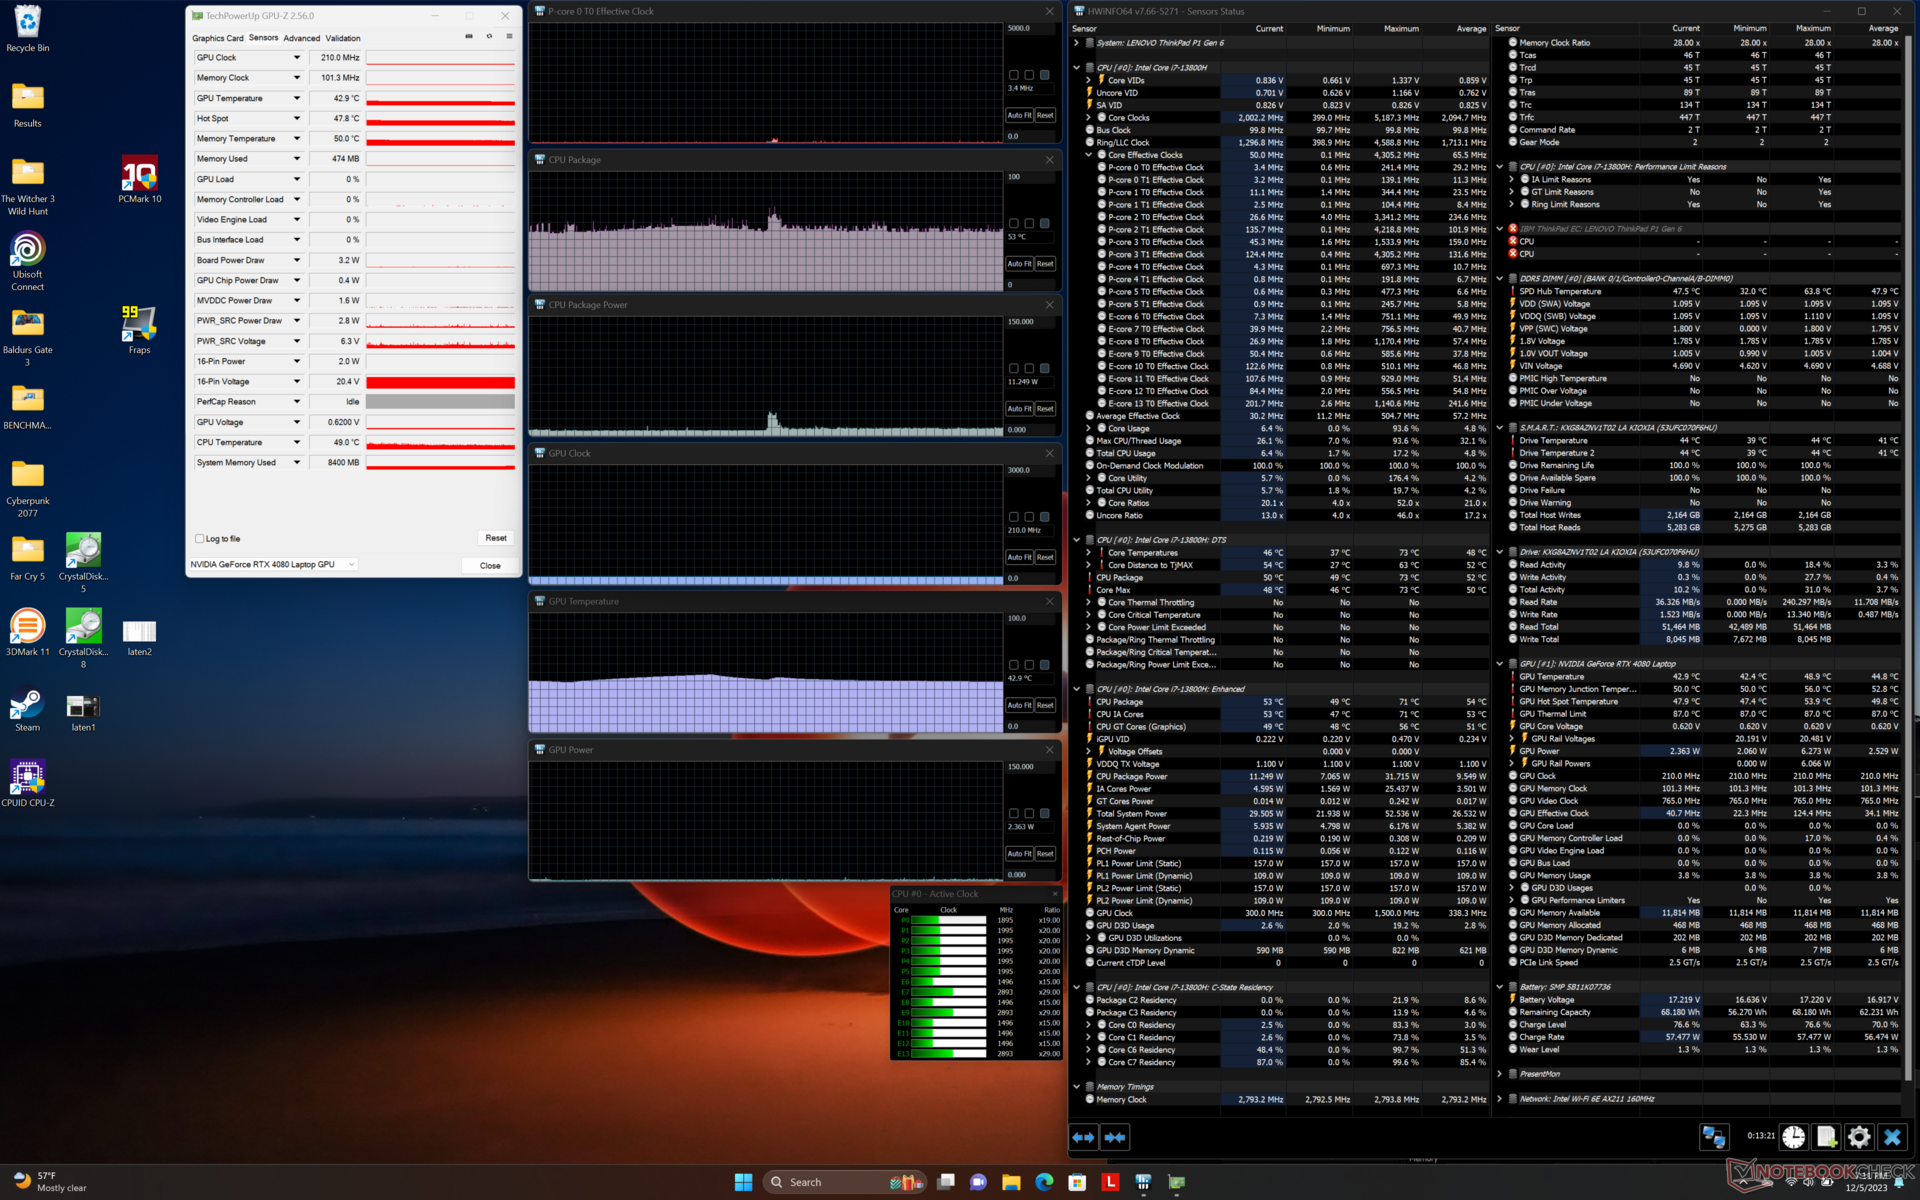This screenshot has width=1920, height=1200.
Task: Collapse the Core Effective Clocks tree node
Action: 1089,155
